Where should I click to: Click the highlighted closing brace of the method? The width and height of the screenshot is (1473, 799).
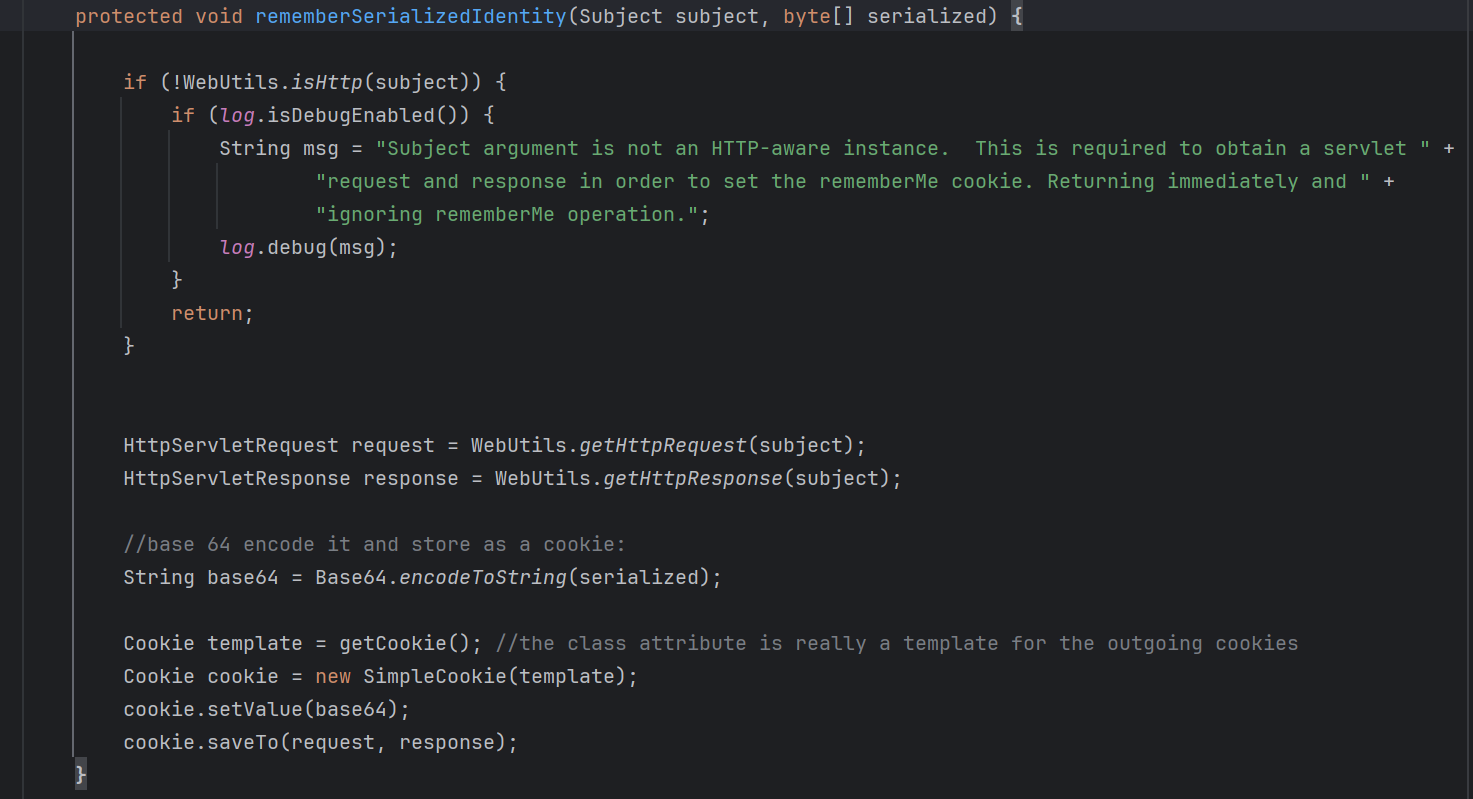[81, 775]
